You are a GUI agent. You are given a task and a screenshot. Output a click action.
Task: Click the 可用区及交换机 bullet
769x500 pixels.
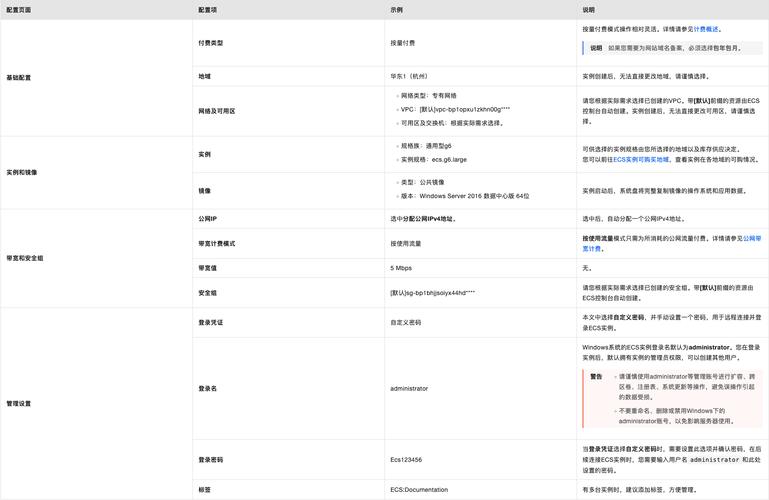(x=452, y=123)
